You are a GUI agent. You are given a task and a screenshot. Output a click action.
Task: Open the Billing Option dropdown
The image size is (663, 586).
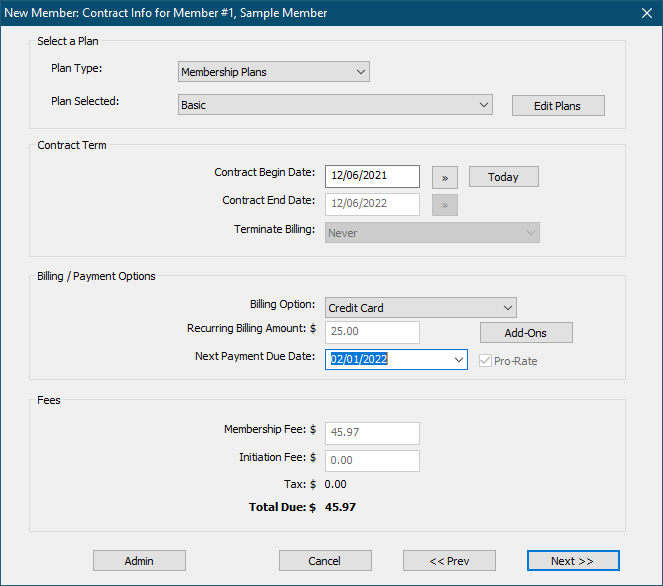click(420, 308)
